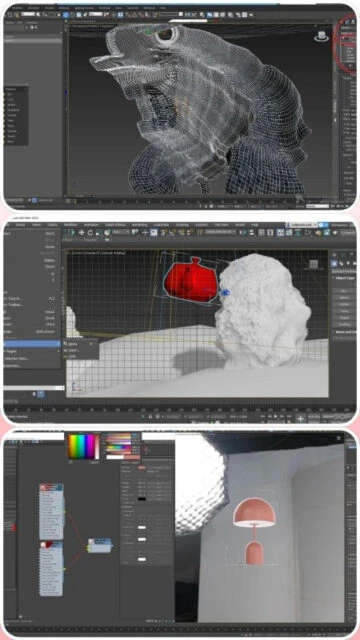
Task: Open the Views menu in middle window
Action: coord(37,225)
